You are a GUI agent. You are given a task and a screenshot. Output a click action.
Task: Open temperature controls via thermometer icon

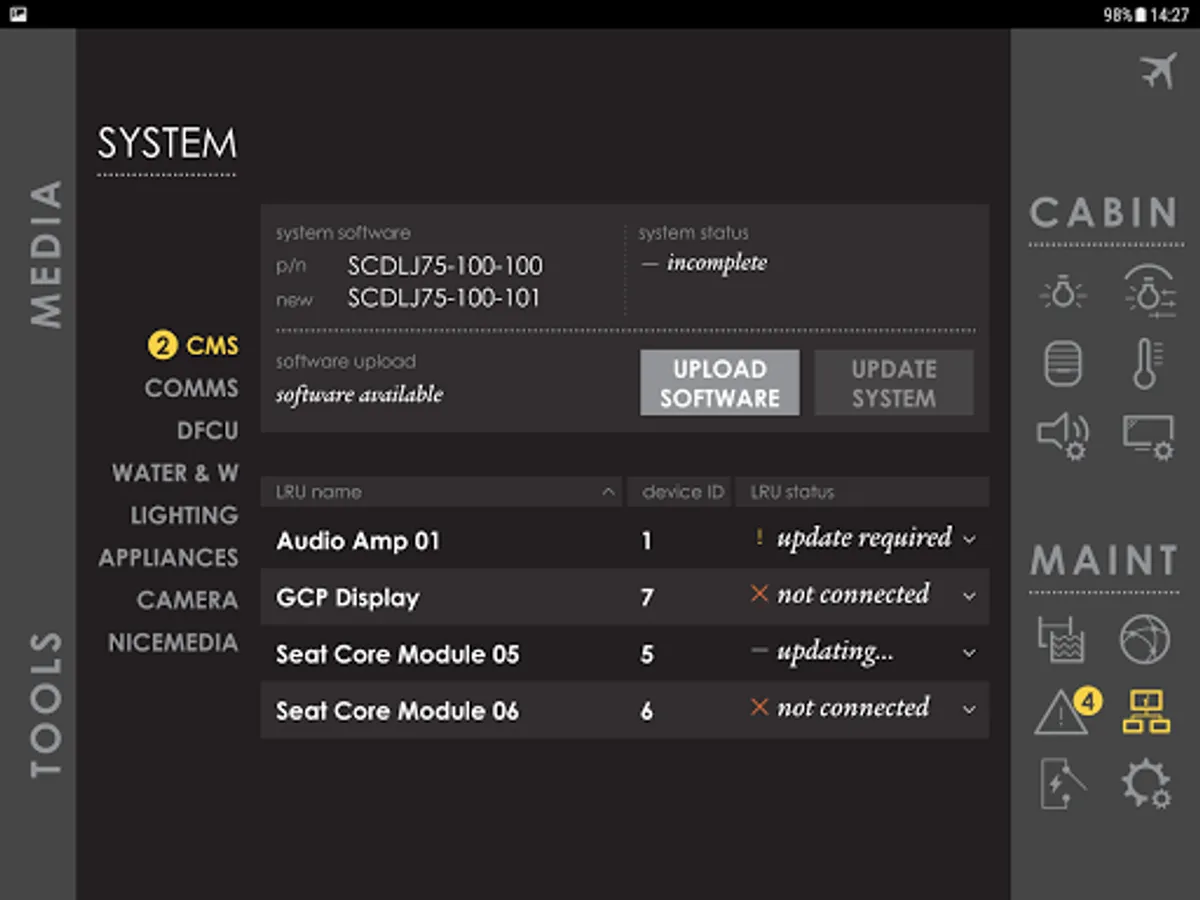coord(1148,363)
